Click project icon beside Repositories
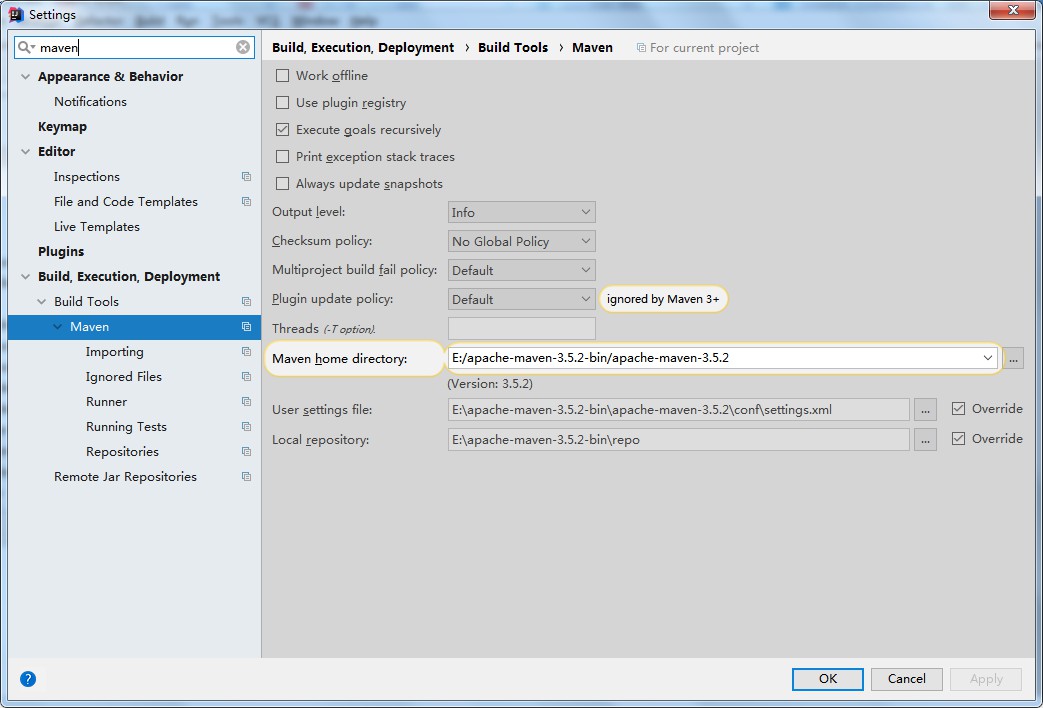1043x708 pixels. tap(246, 451)
